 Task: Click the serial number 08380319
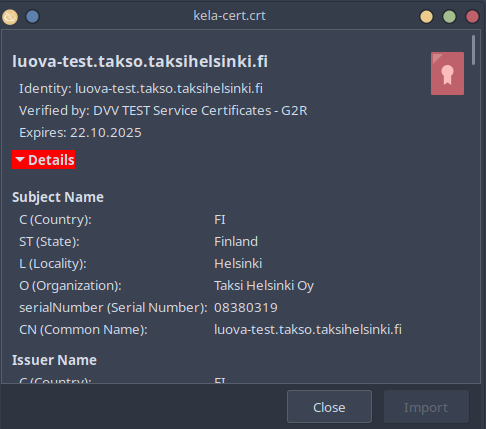[246, 308]
